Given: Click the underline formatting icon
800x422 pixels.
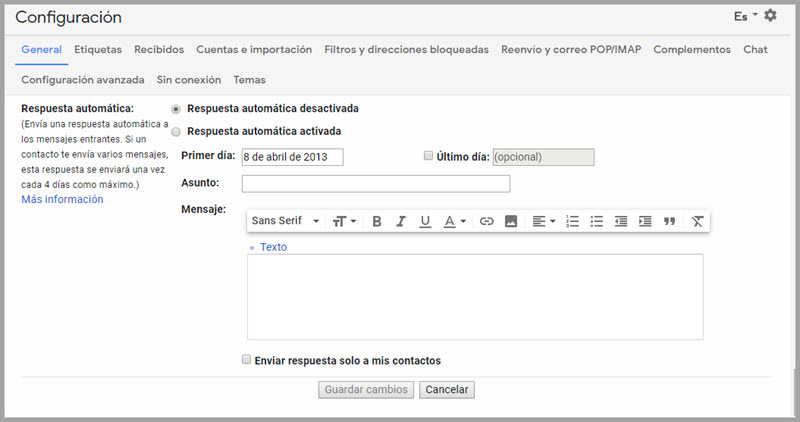Looking at the screenshot, I should [x=425, y=221].
